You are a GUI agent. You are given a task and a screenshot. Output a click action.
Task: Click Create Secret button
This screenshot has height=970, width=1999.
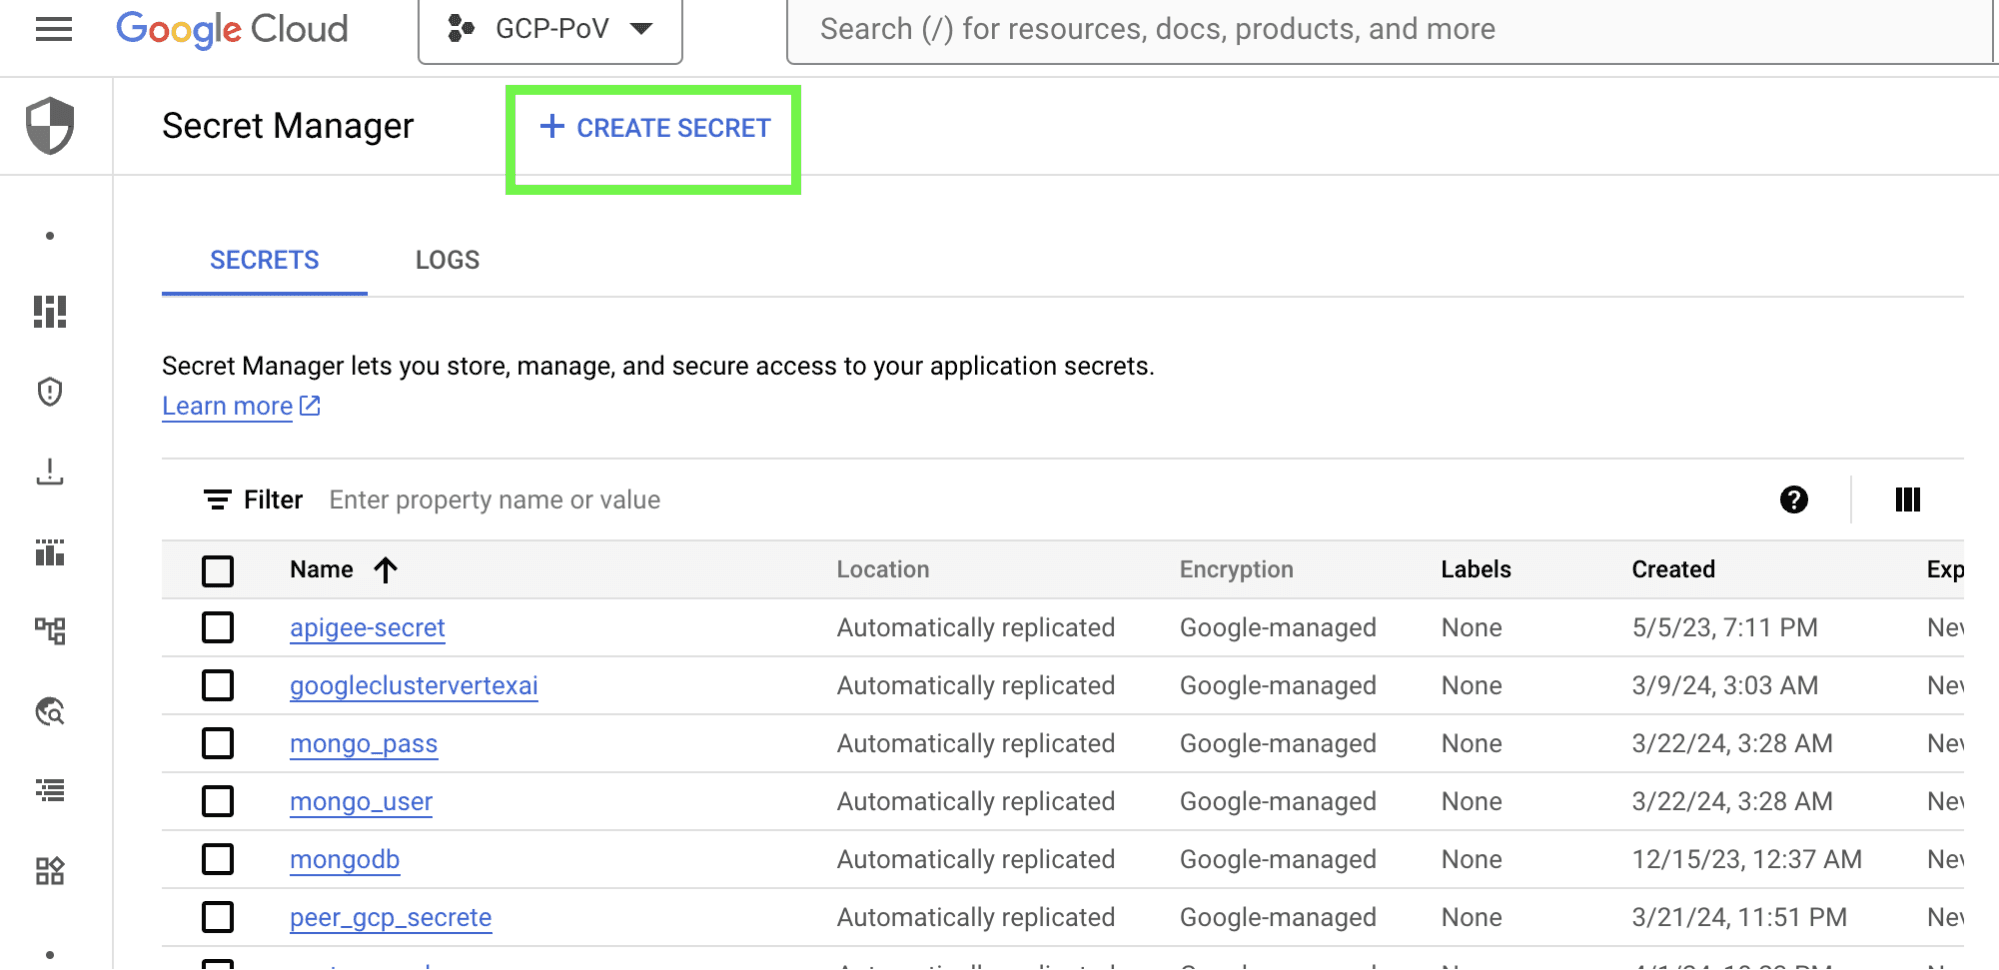(655, 128)
